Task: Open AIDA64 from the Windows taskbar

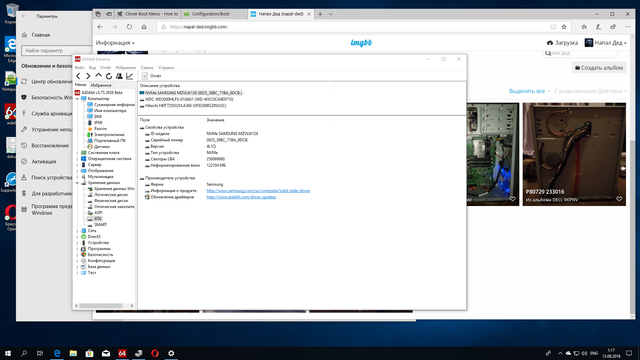Action: pyautogui.click(x=122, y=353)
